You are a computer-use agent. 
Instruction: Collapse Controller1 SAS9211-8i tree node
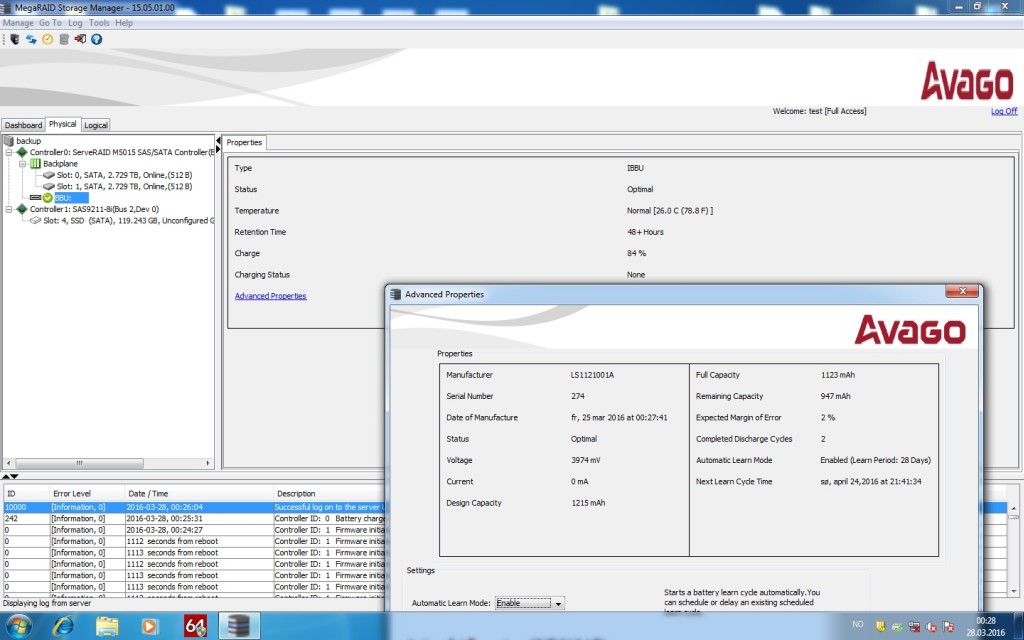(9, 209)
